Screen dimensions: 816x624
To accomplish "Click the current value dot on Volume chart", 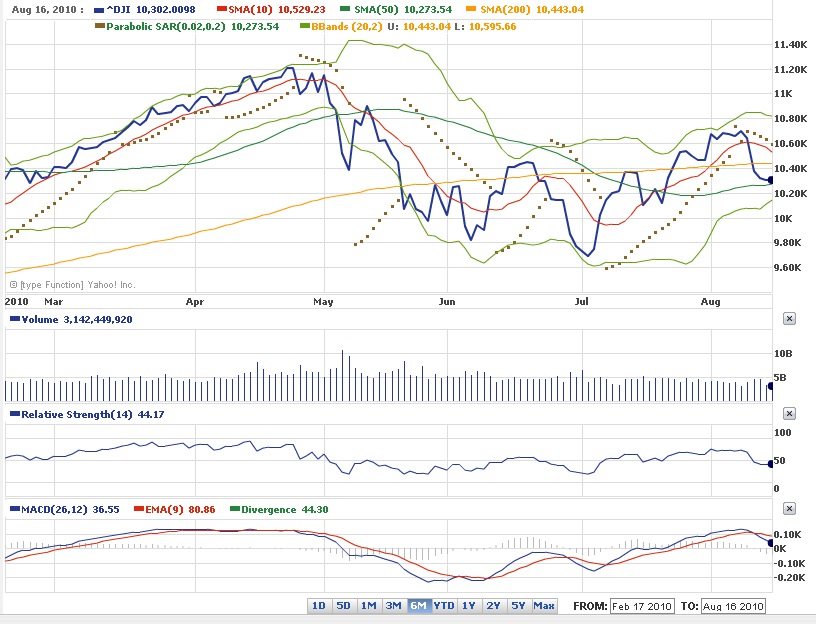I will 771,386.
